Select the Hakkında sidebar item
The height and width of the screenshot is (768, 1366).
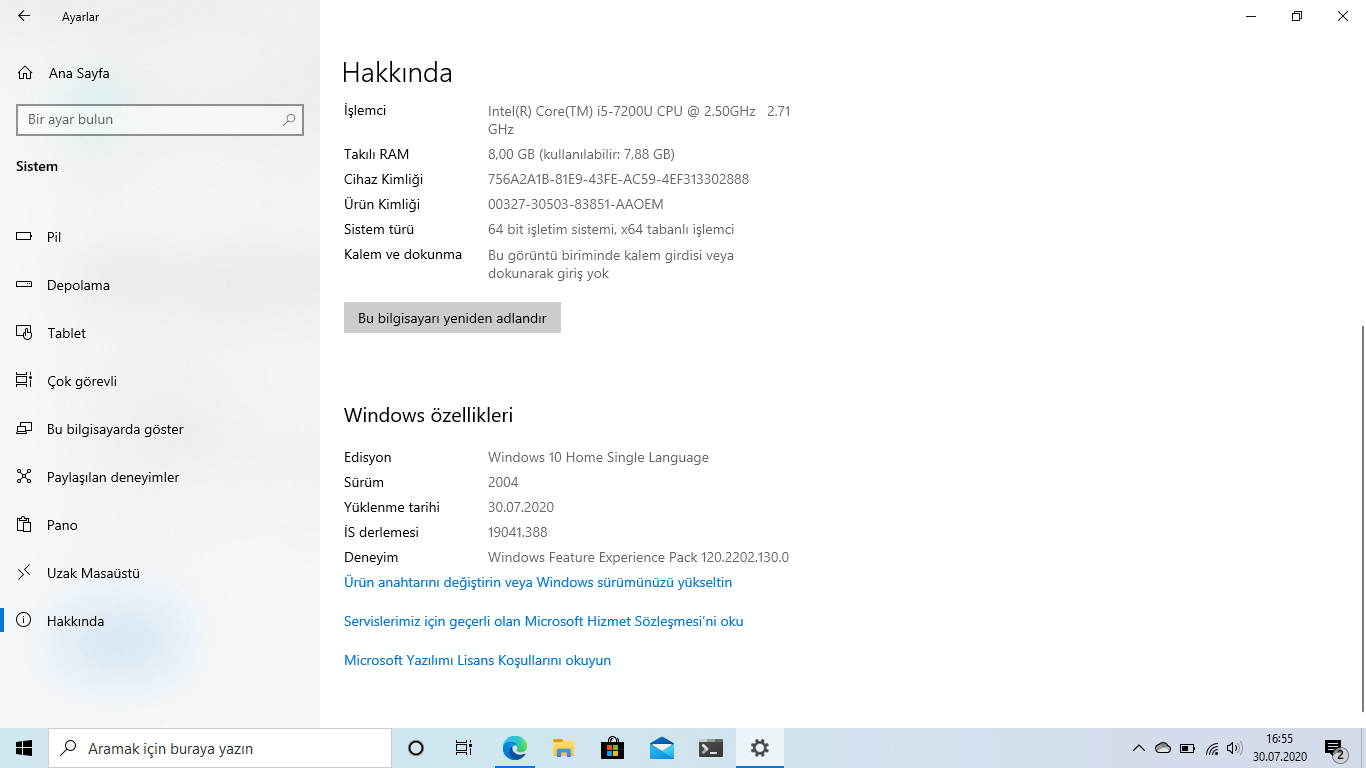coord(160,621)
